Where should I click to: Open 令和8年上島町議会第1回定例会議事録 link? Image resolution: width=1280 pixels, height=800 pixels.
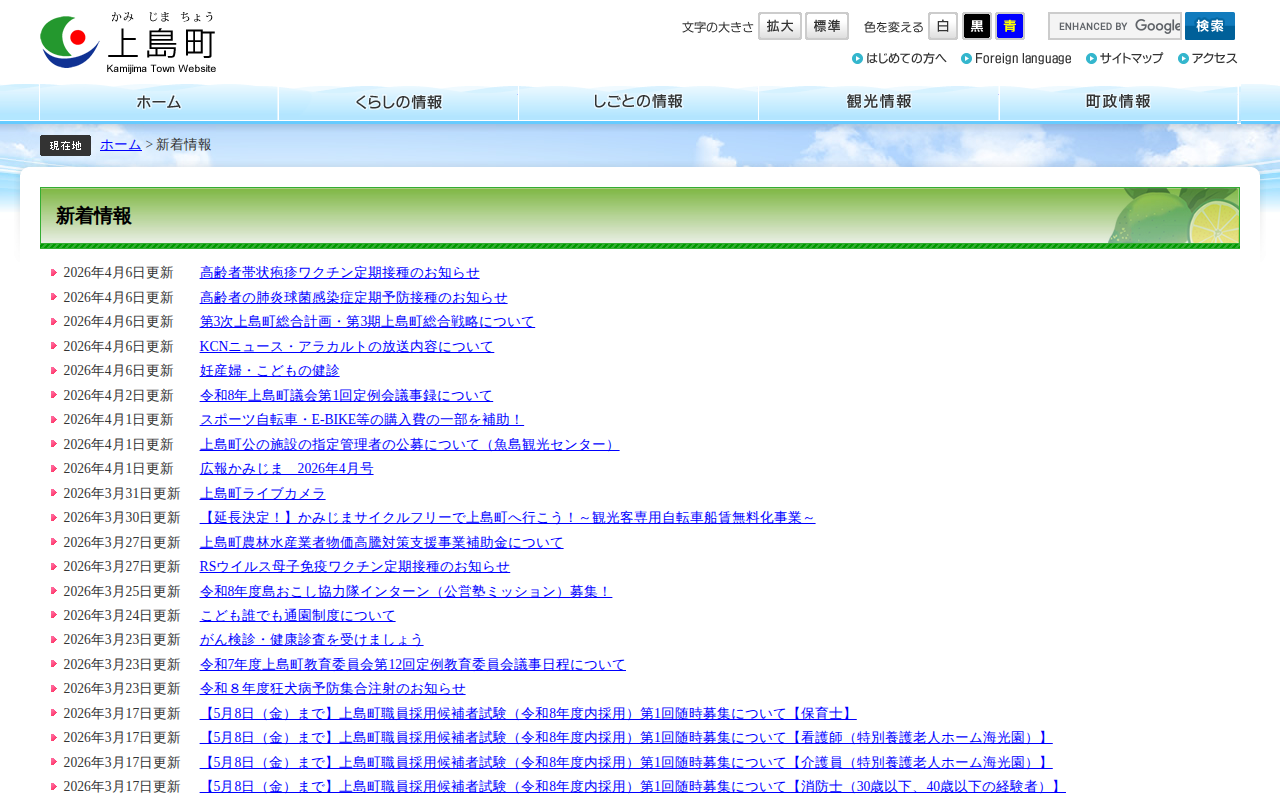tap(346, 396)
